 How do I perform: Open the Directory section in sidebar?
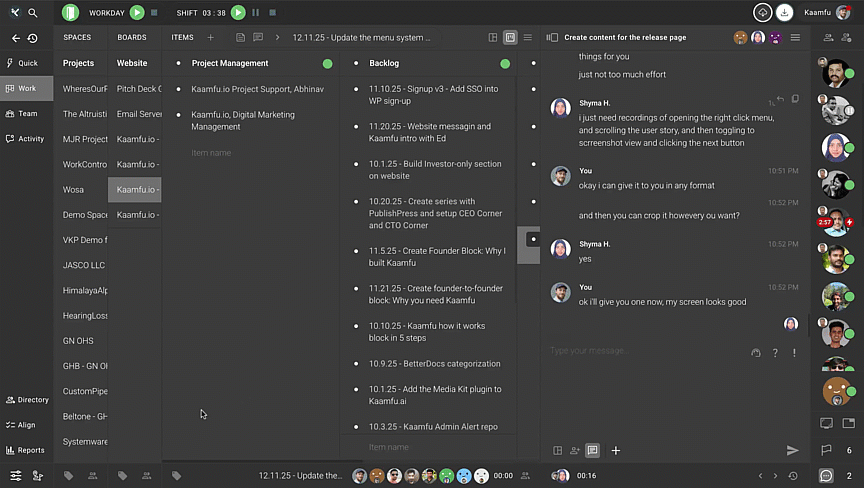click(x=26, y=400)
